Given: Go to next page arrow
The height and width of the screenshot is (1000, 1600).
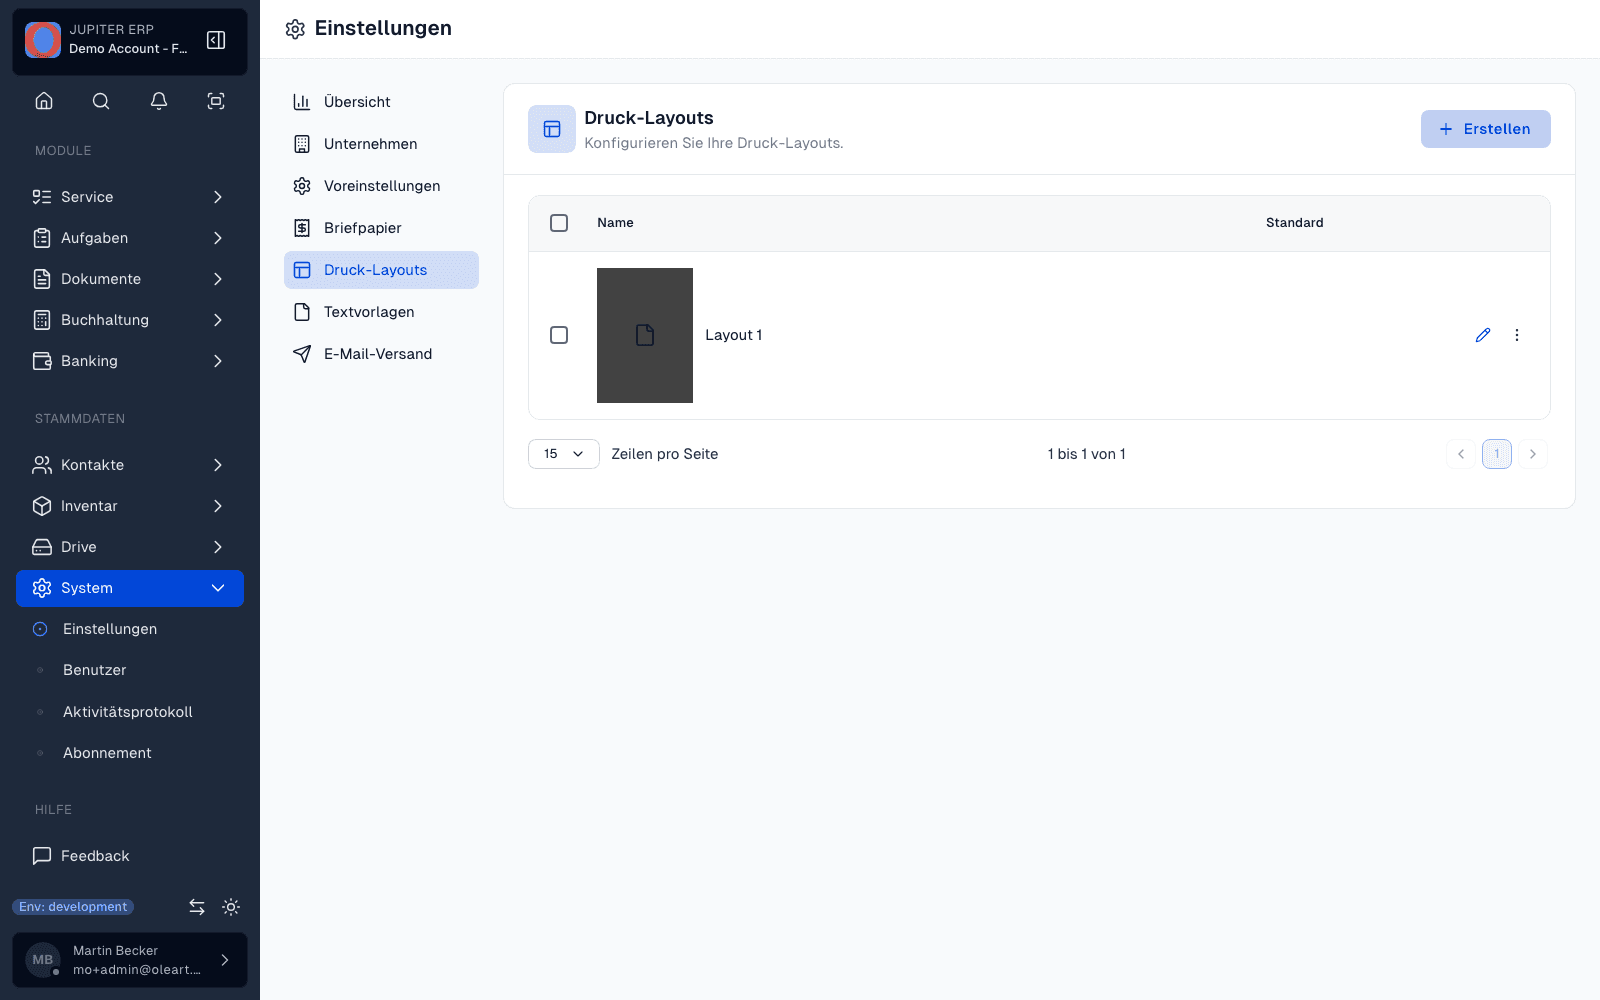Looking at the screenshot, I should click(x=1533, y=454).
